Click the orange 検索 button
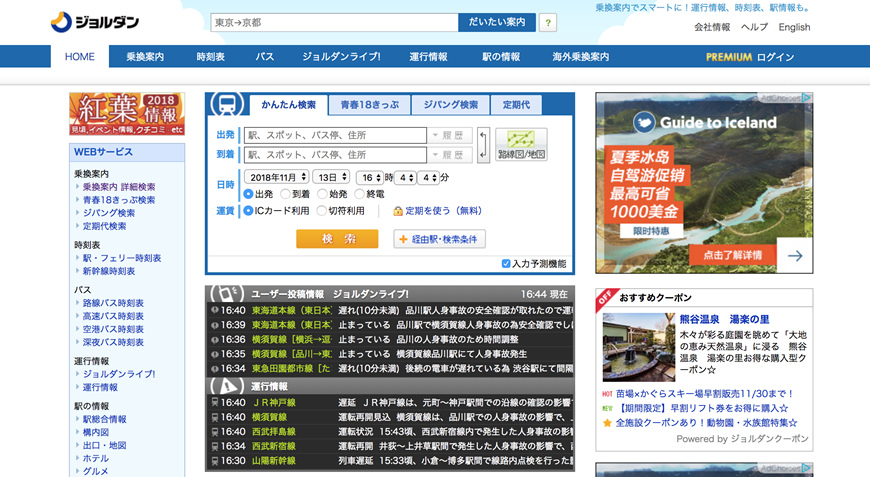Screen dimensions: 870x477 click(x=337, y=239)
